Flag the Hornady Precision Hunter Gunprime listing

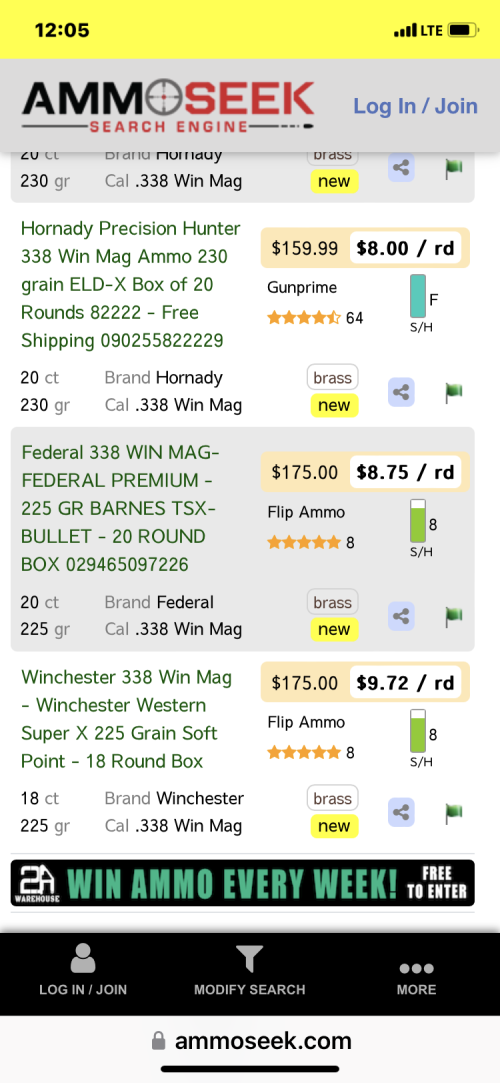tap(453, 392)
